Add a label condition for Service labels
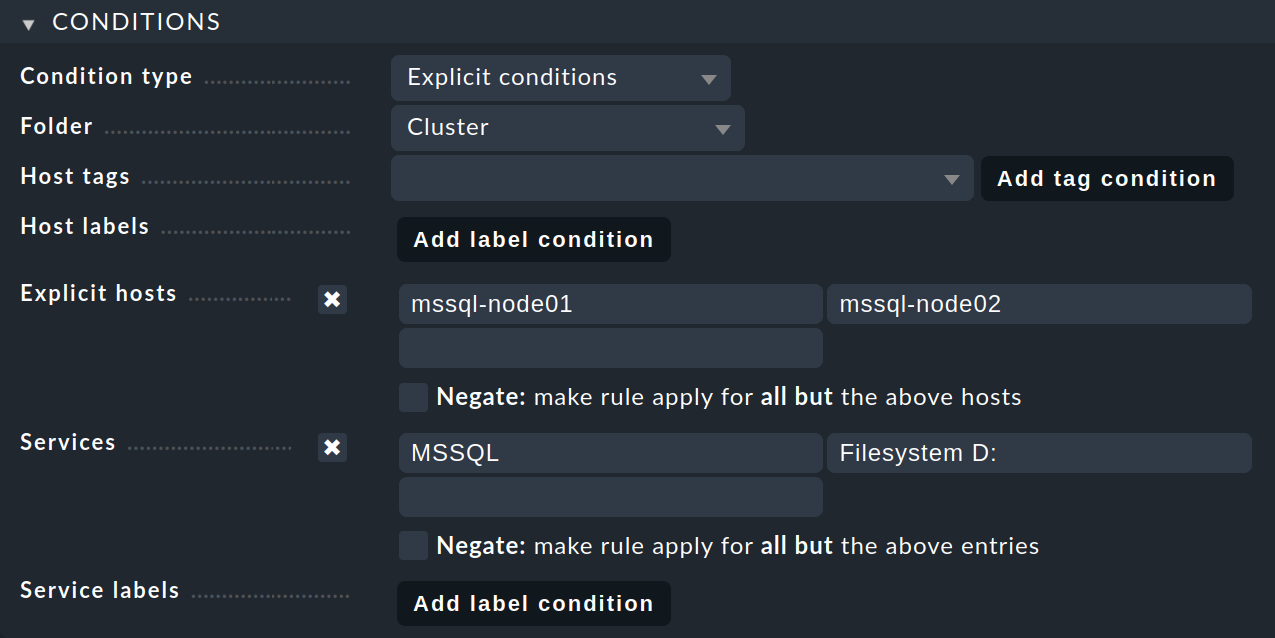1275x638 pixels. pyautogui.click(x=534, y=604)
